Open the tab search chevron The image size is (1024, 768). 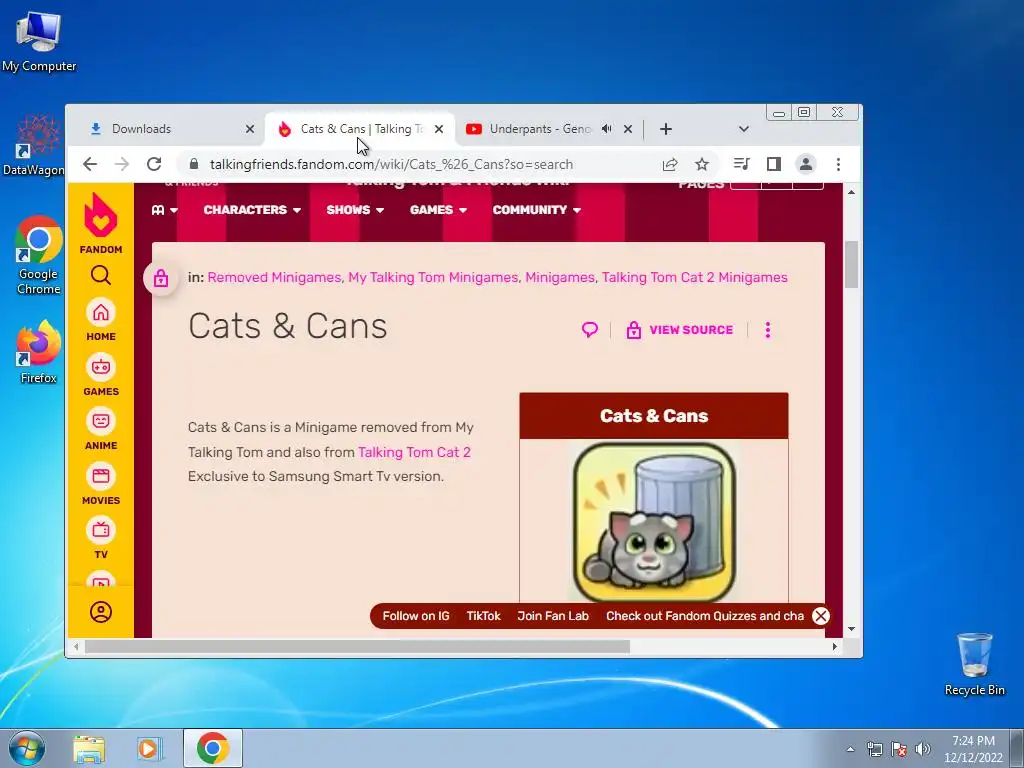coord(744,129)
